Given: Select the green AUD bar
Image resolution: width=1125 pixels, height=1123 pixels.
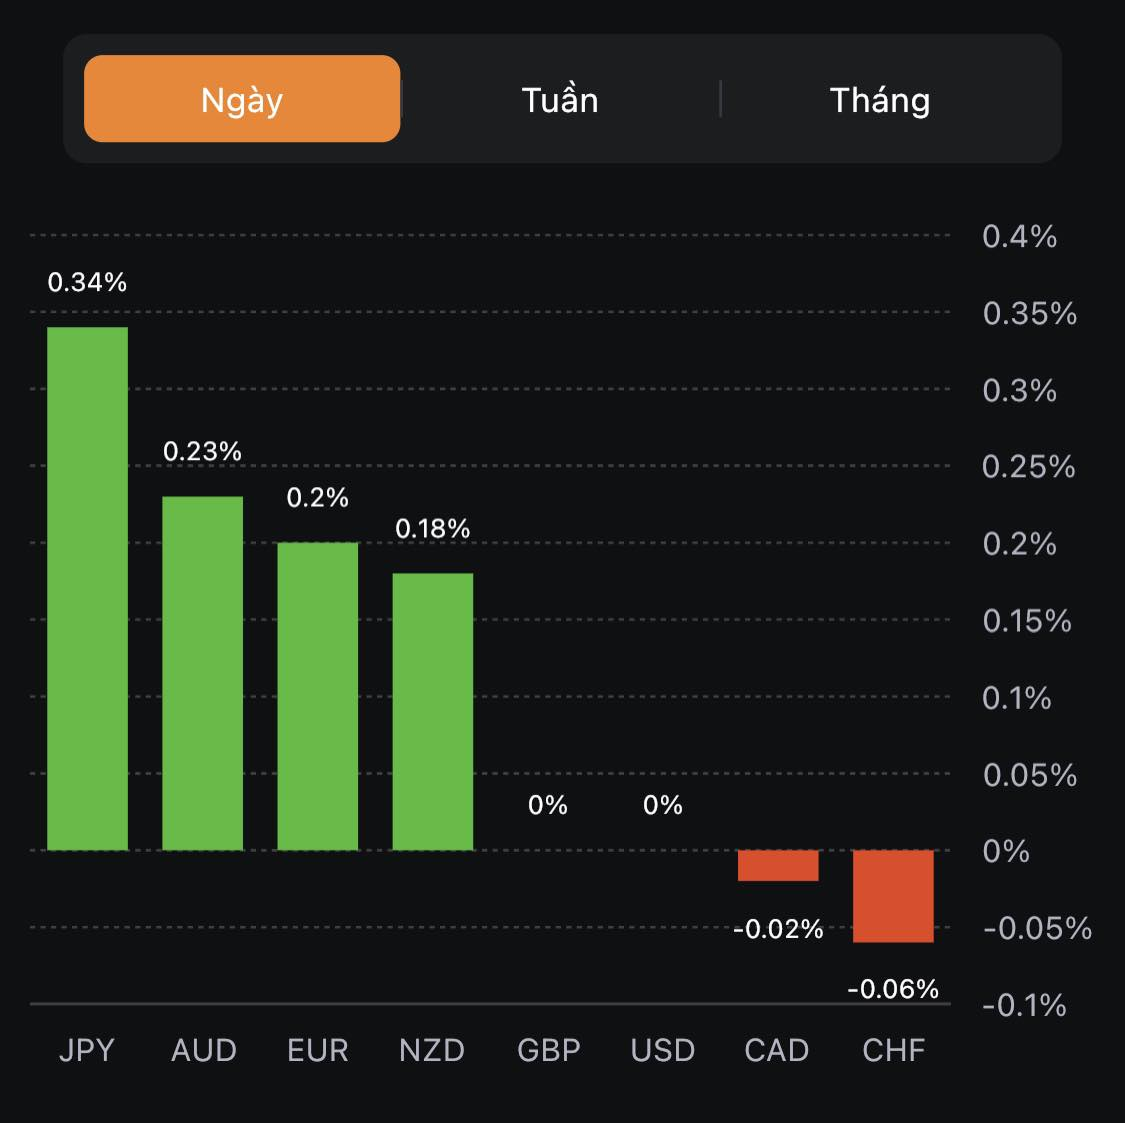Looking at the screenshot, I should click(x=203, y=673).
